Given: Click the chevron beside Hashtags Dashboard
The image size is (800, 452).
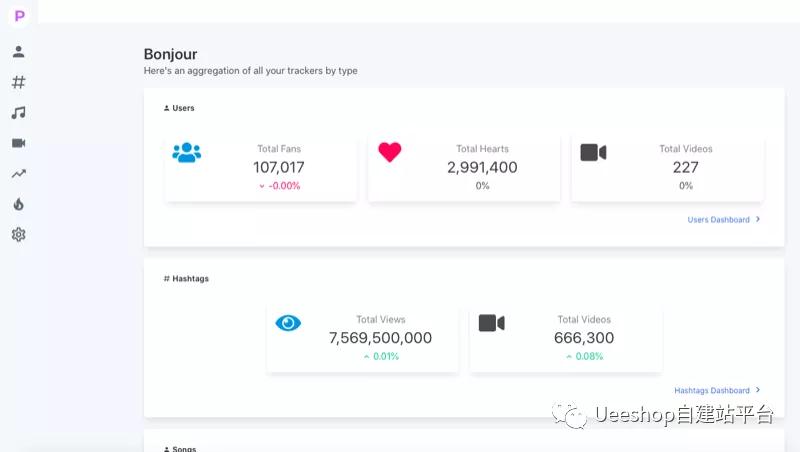Looking at the screenshot, I should 758,390.
